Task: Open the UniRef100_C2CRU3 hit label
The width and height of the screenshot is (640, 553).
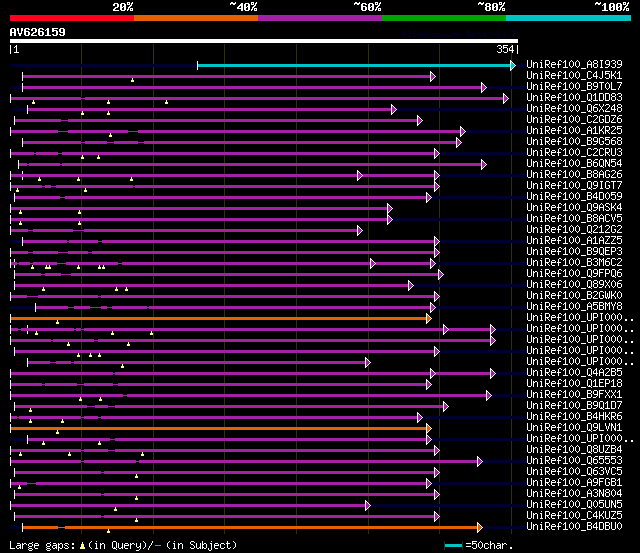Action: (x=574, y=153)
